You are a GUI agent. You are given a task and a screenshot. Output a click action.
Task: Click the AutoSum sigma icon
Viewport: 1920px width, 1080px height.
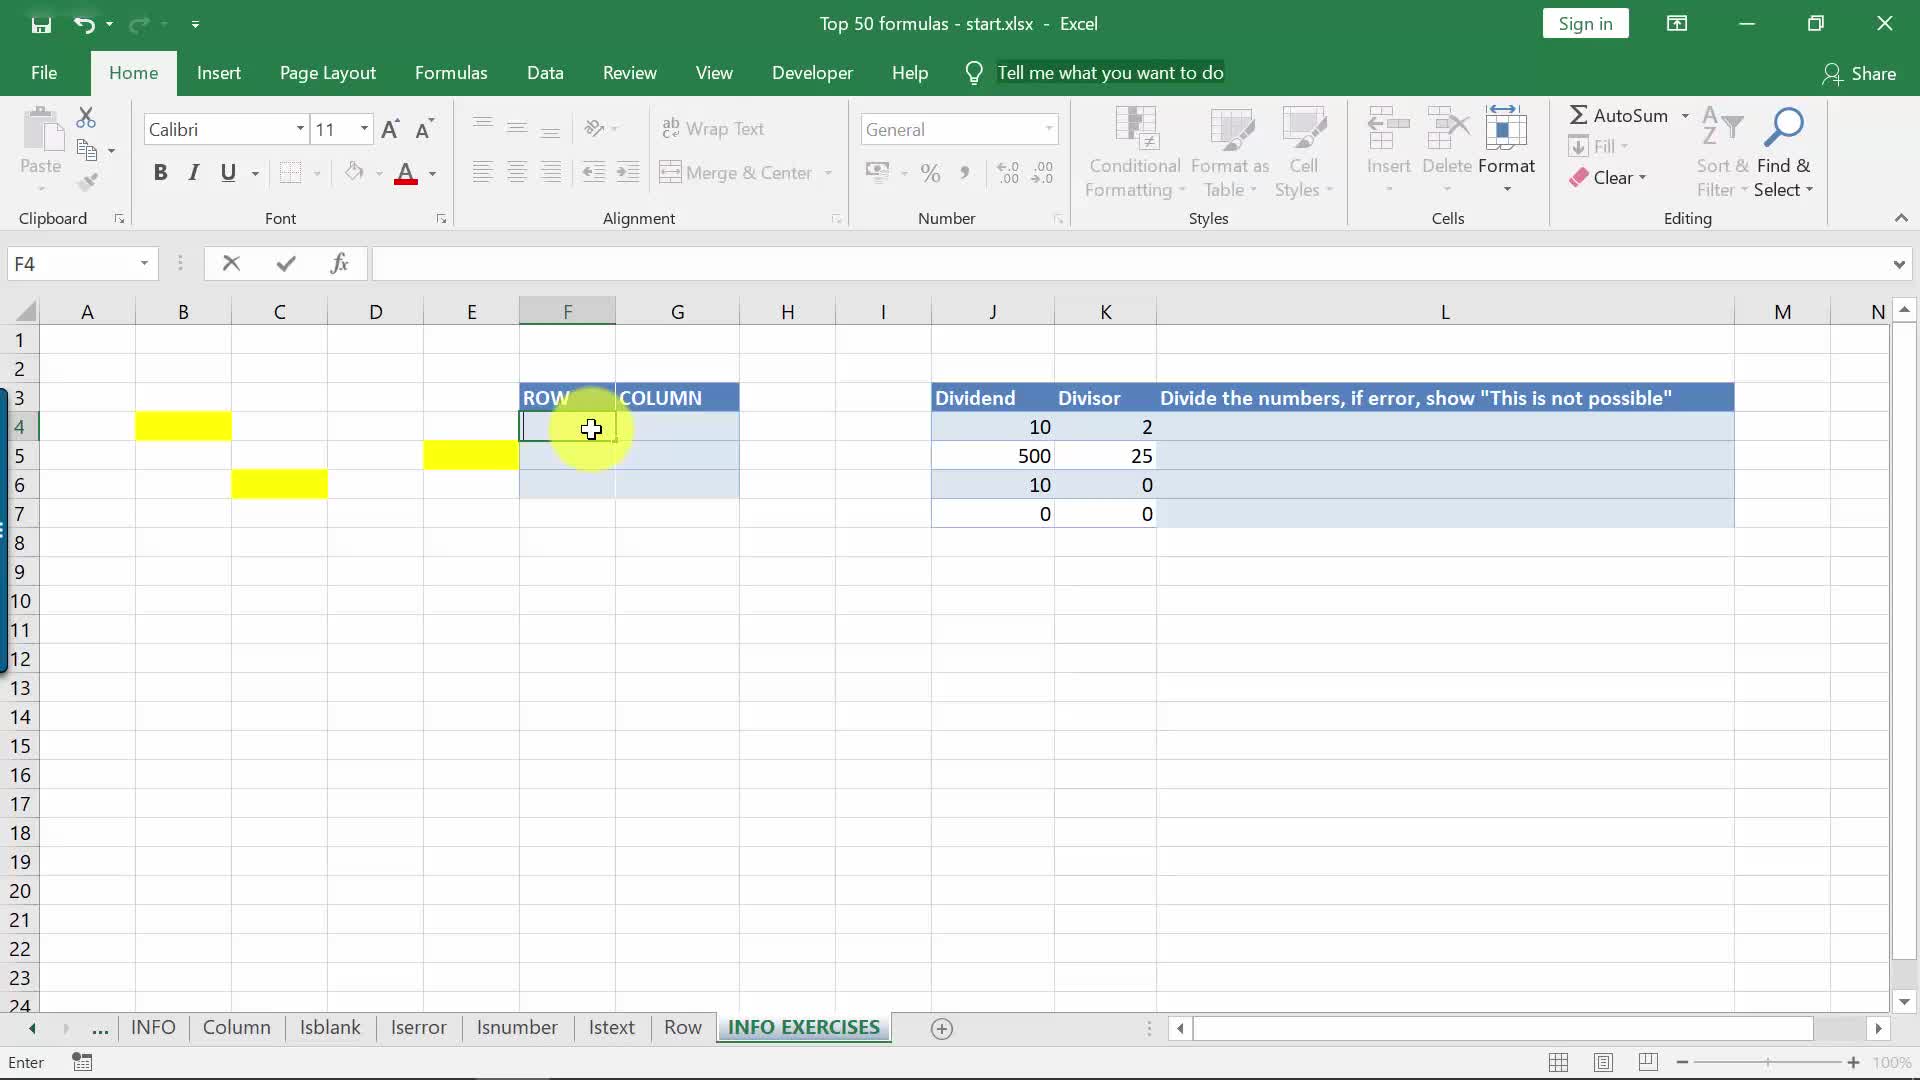coord(1578,115)
